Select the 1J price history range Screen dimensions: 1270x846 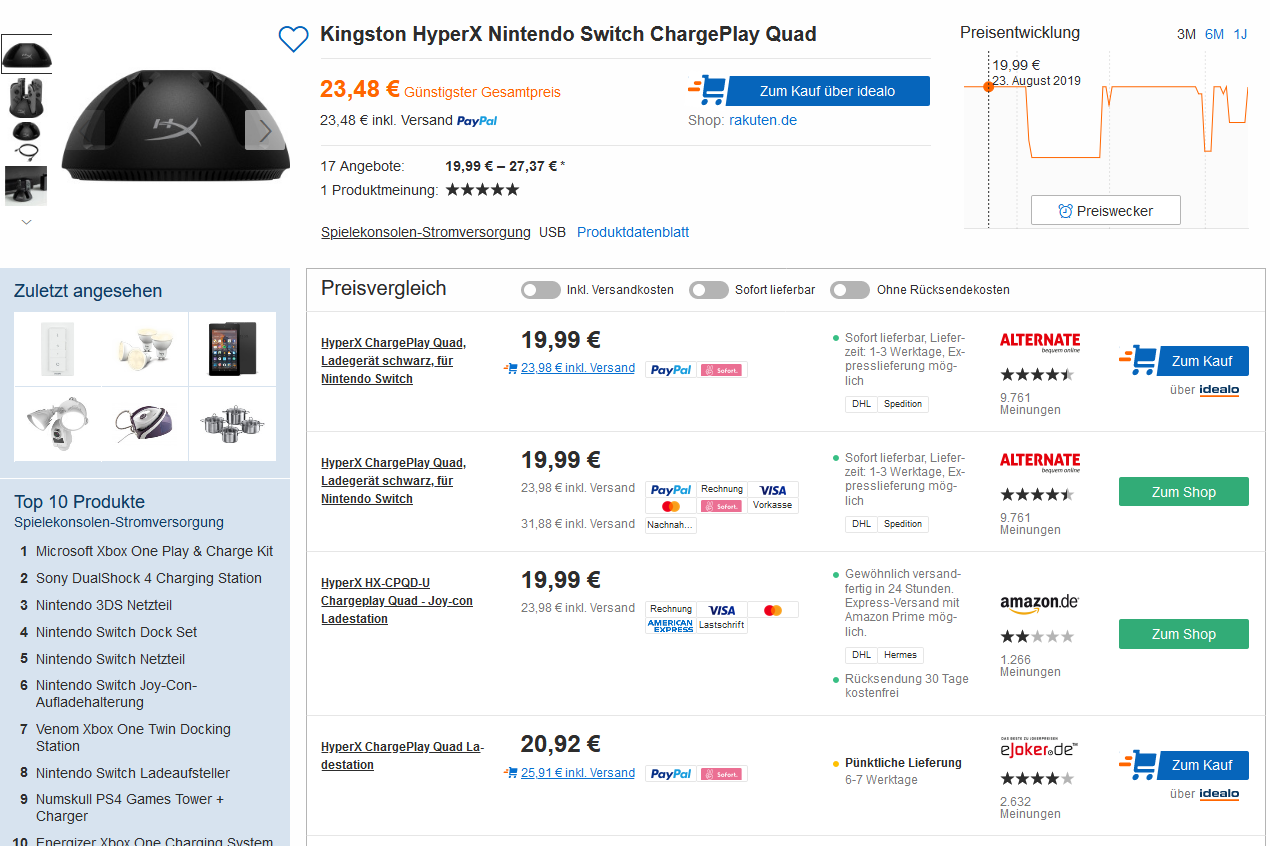click(1240, 34)
